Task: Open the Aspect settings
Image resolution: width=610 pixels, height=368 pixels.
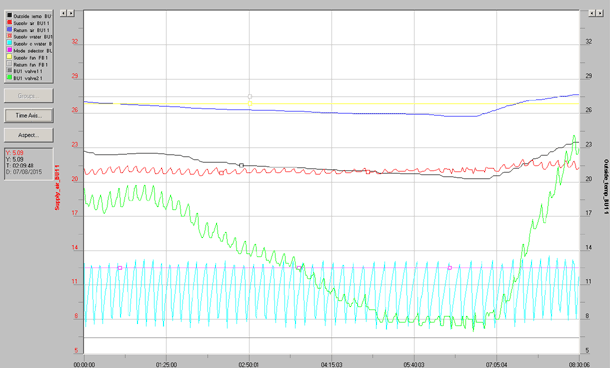Action: tap(28, 135)
